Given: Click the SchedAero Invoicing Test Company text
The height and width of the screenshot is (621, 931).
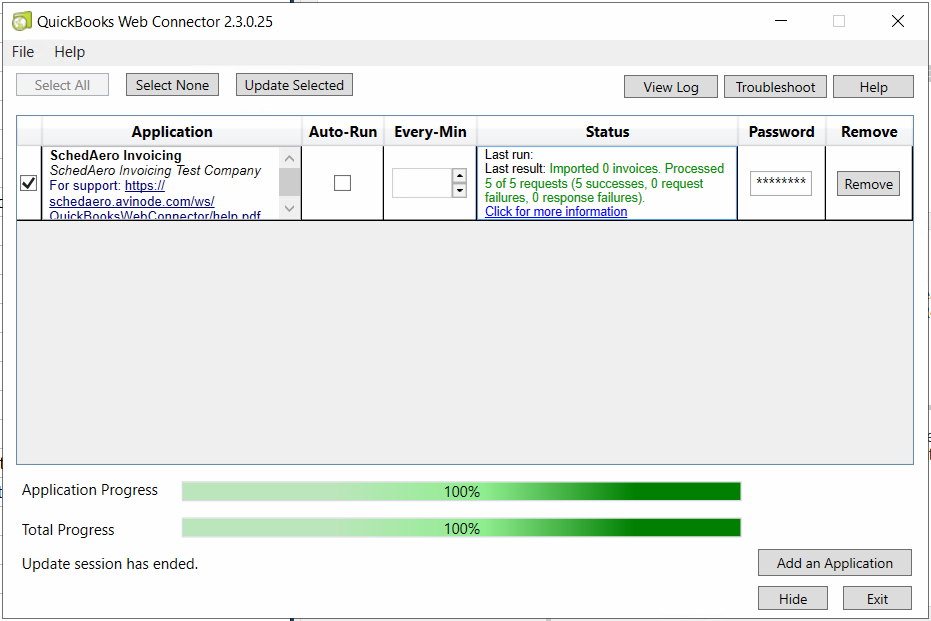Looking at the screenshot, I should tap(156, 170).
